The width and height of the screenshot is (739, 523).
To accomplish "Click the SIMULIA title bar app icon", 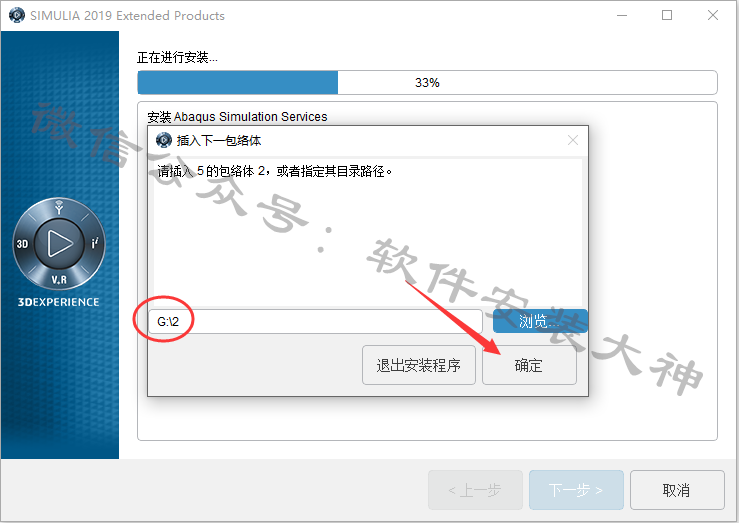I will (17, 15).
